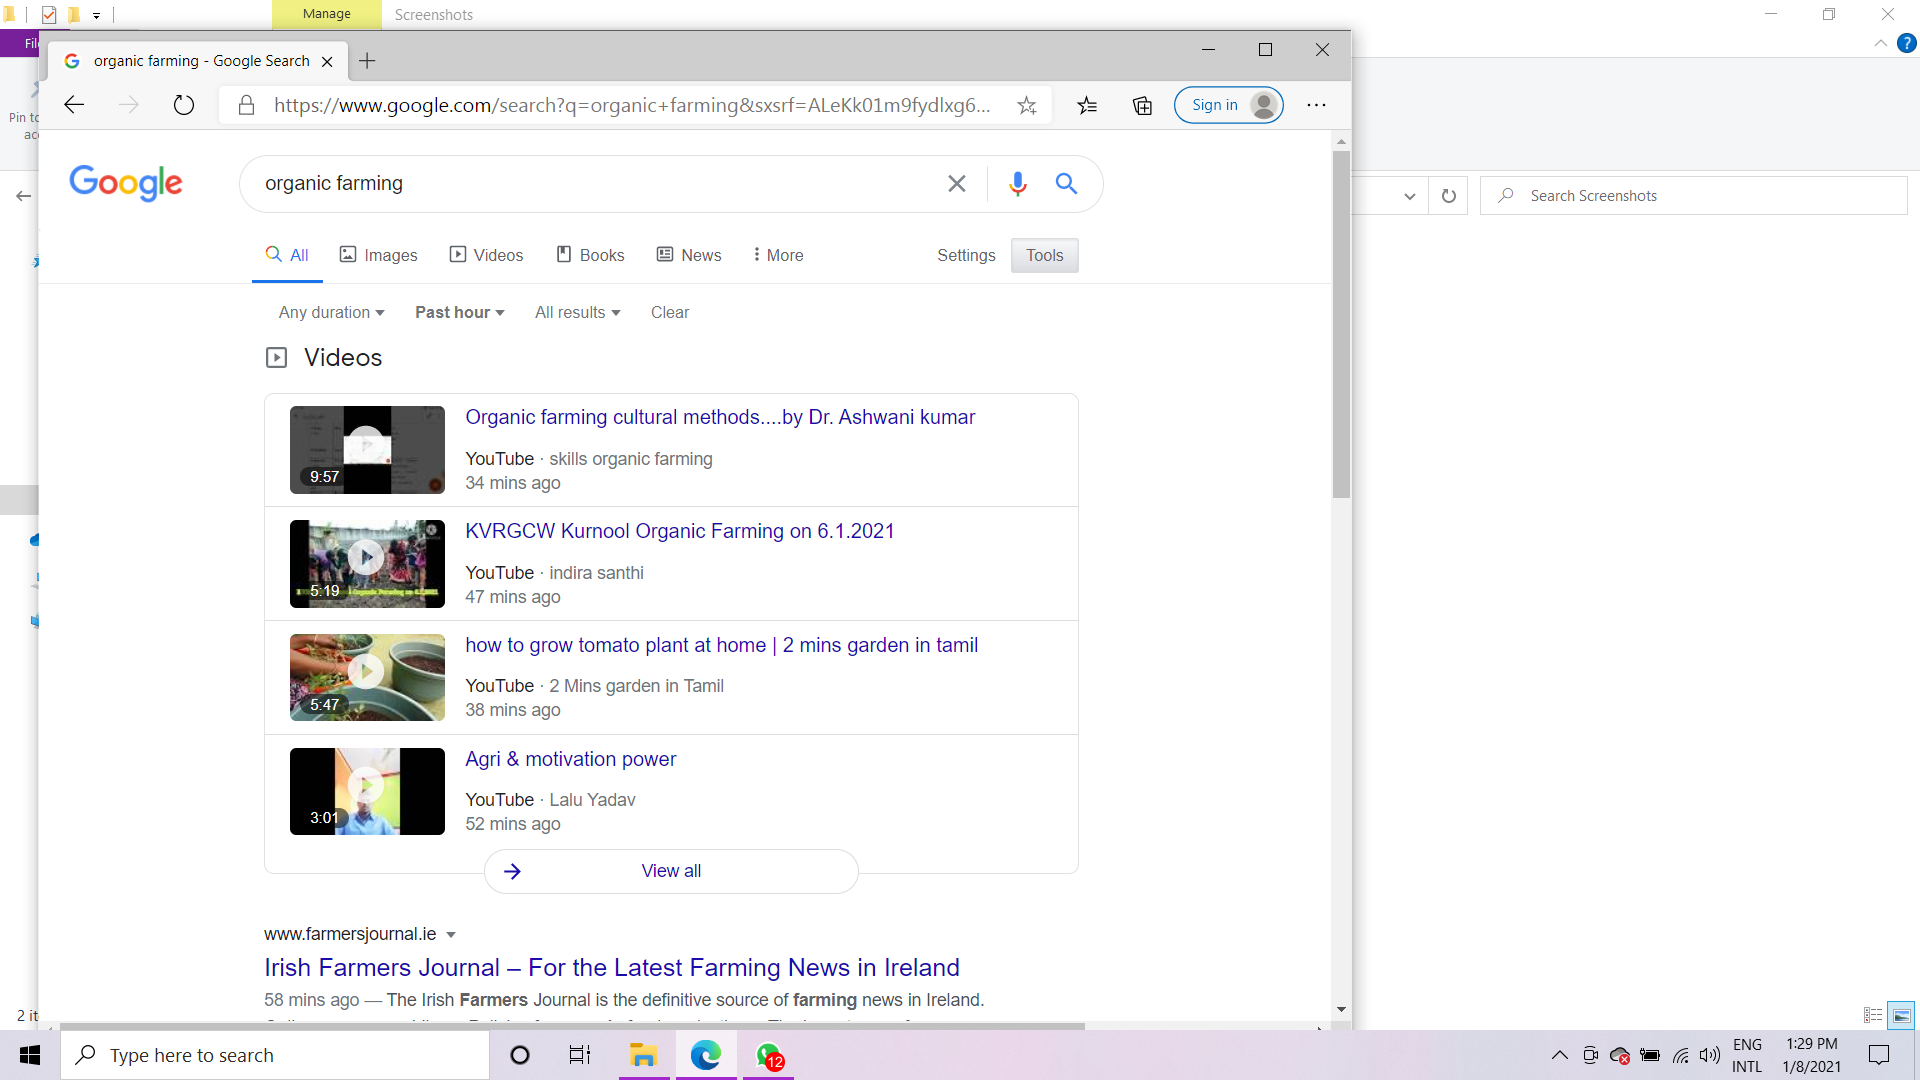Clear all active search filters
1920x1080 pixels.
pyautogui.click(x=670, y=311)
